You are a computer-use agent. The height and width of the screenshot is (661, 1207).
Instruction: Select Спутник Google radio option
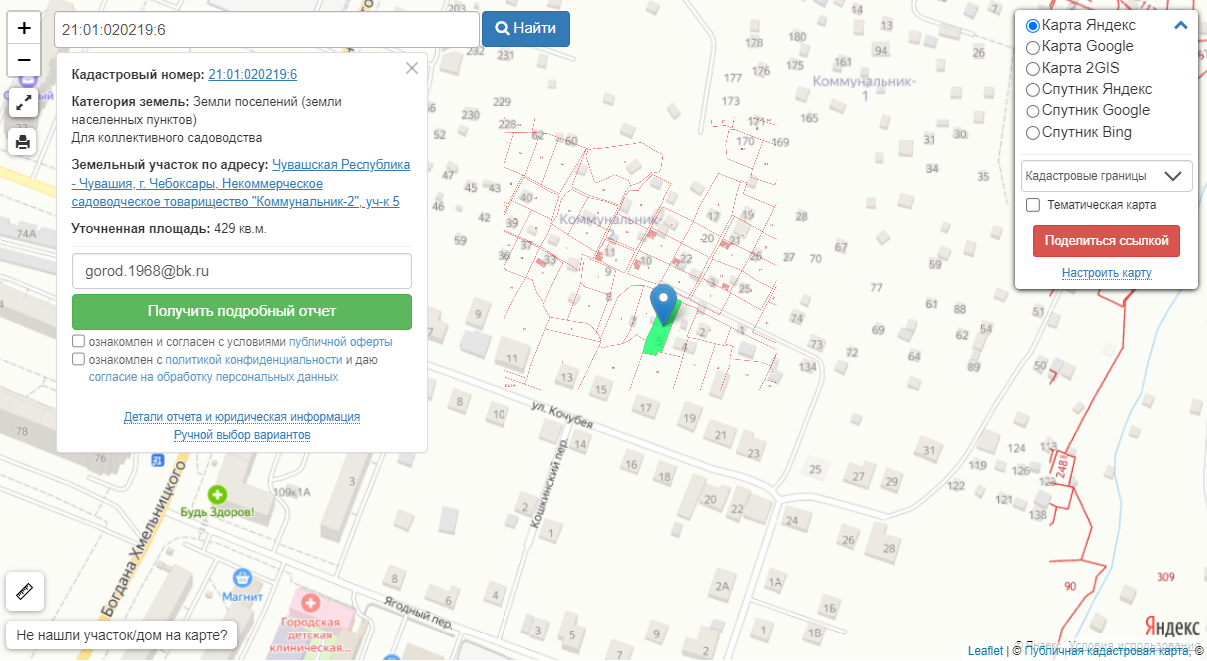tap(1033, 111)
